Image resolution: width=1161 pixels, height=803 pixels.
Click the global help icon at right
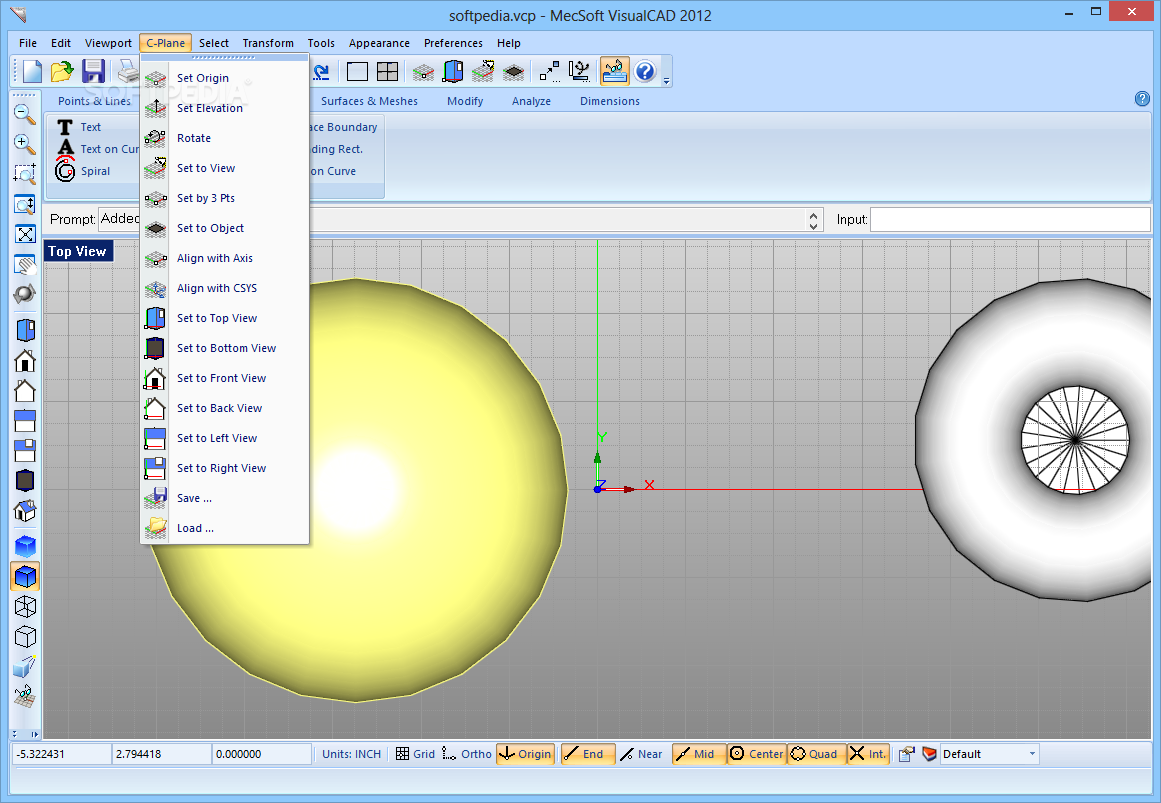pyautogui.click(x=1142, y=99)
